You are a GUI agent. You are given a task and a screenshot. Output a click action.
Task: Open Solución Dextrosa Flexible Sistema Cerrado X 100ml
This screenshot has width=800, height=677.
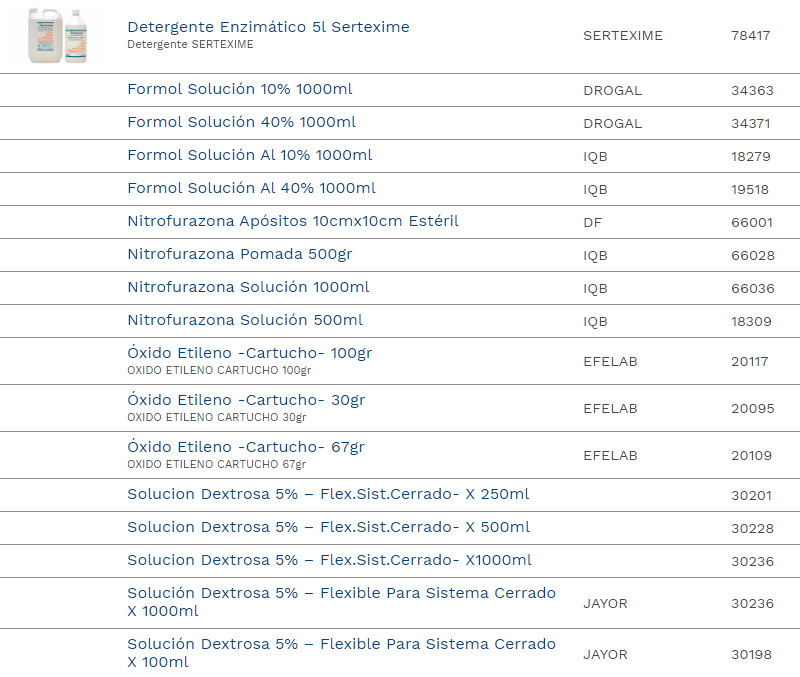pos(341,645)
